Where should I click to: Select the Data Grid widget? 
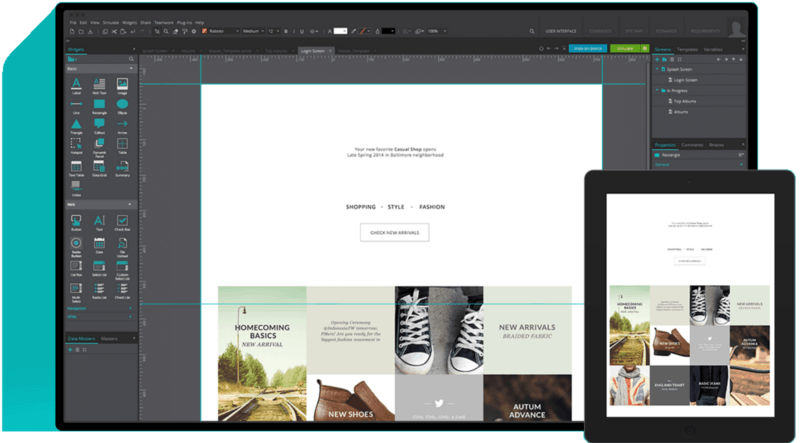(x=99, y=169)
